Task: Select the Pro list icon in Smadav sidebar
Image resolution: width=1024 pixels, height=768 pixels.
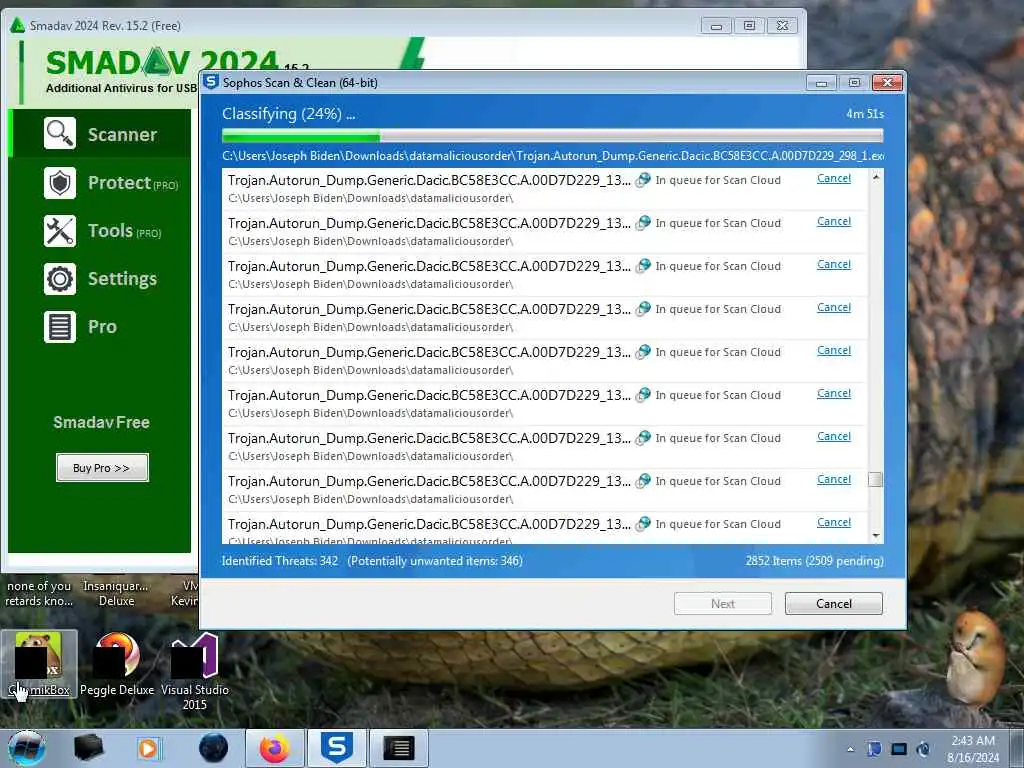Action: [x=60, y=327]
